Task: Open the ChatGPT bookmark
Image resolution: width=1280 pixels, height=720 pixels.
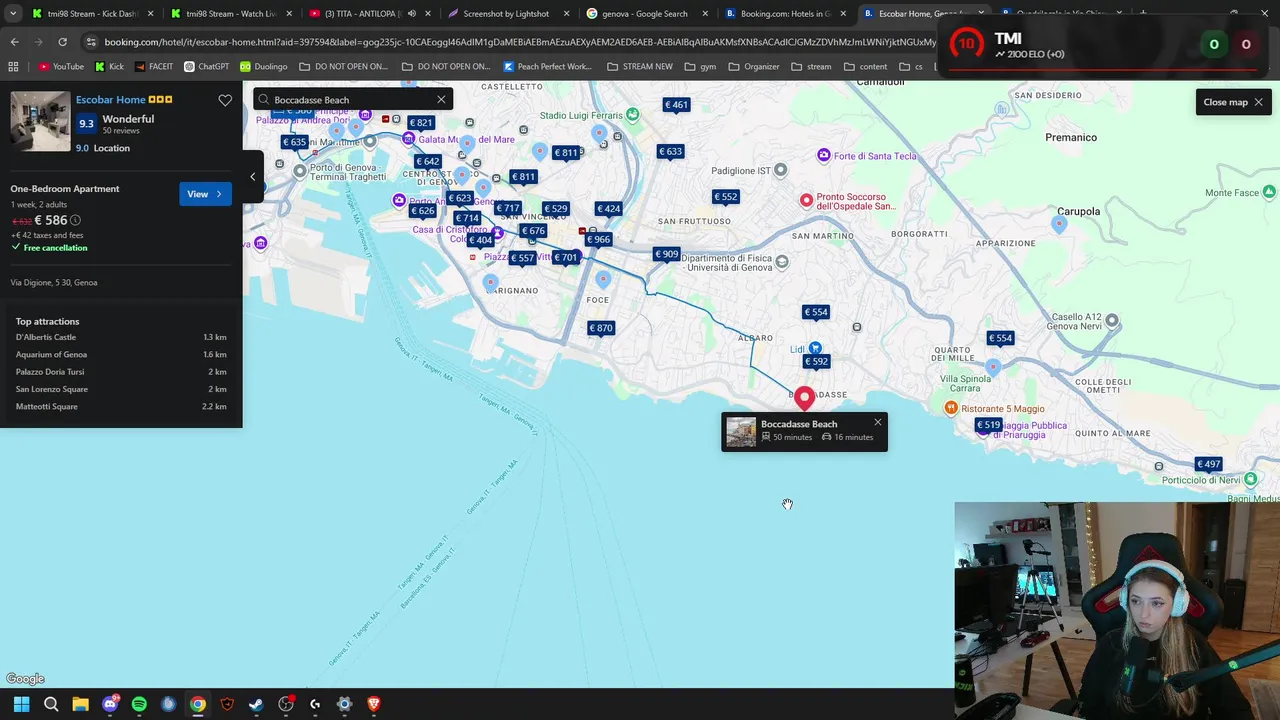Action: tap(207, 66)
